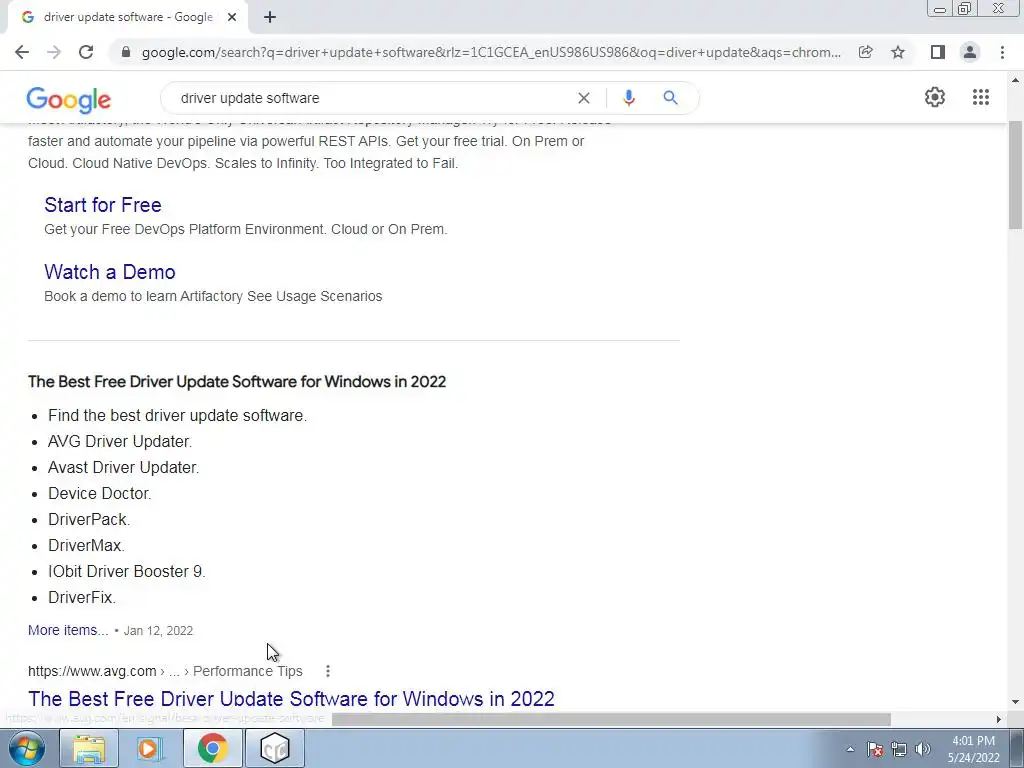Click the DriverPack list item

click(x=89, y=520)
